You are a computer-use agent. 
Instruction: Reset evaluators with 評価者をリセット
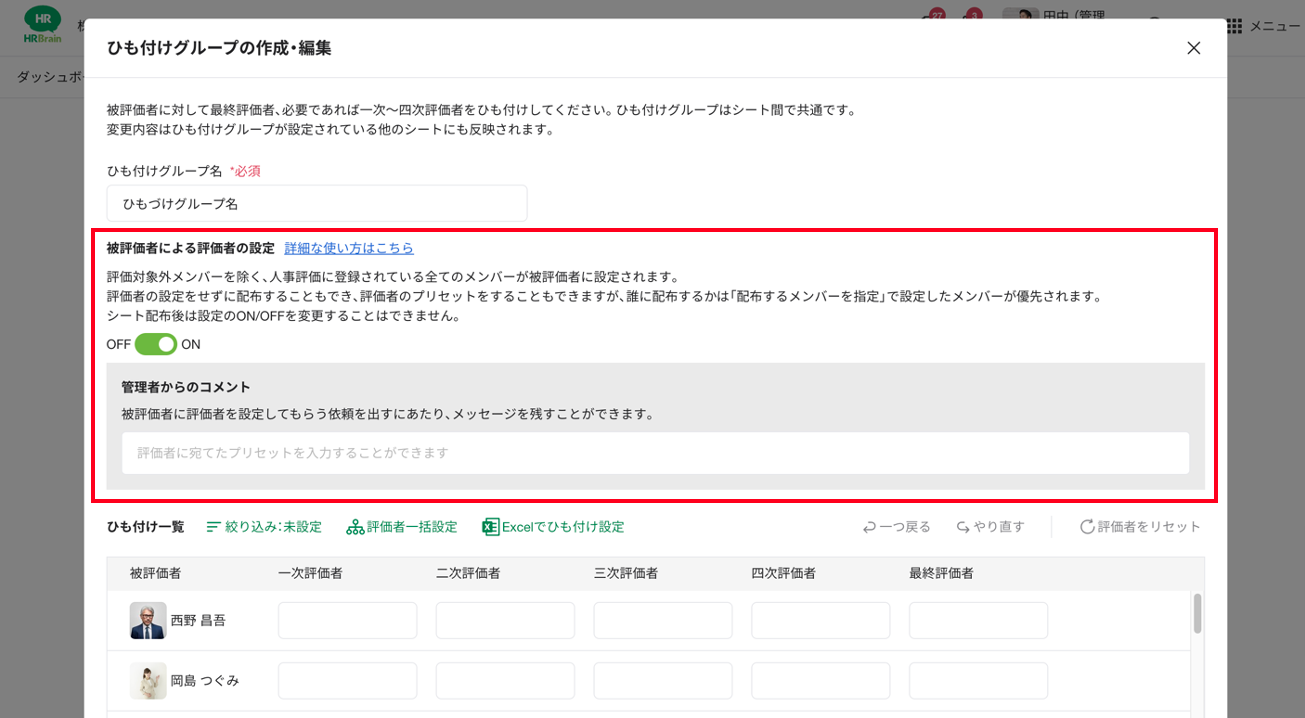pos(1140,527)
